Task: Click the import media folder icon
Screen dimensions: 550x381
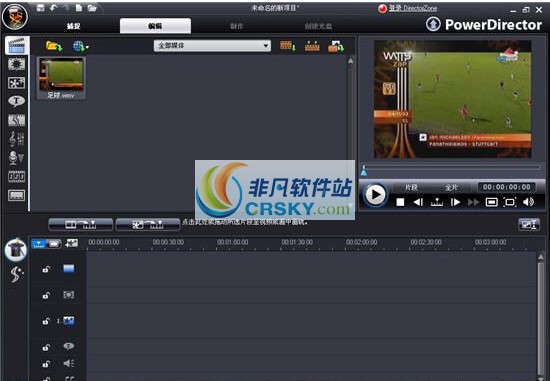Action: 54,46
